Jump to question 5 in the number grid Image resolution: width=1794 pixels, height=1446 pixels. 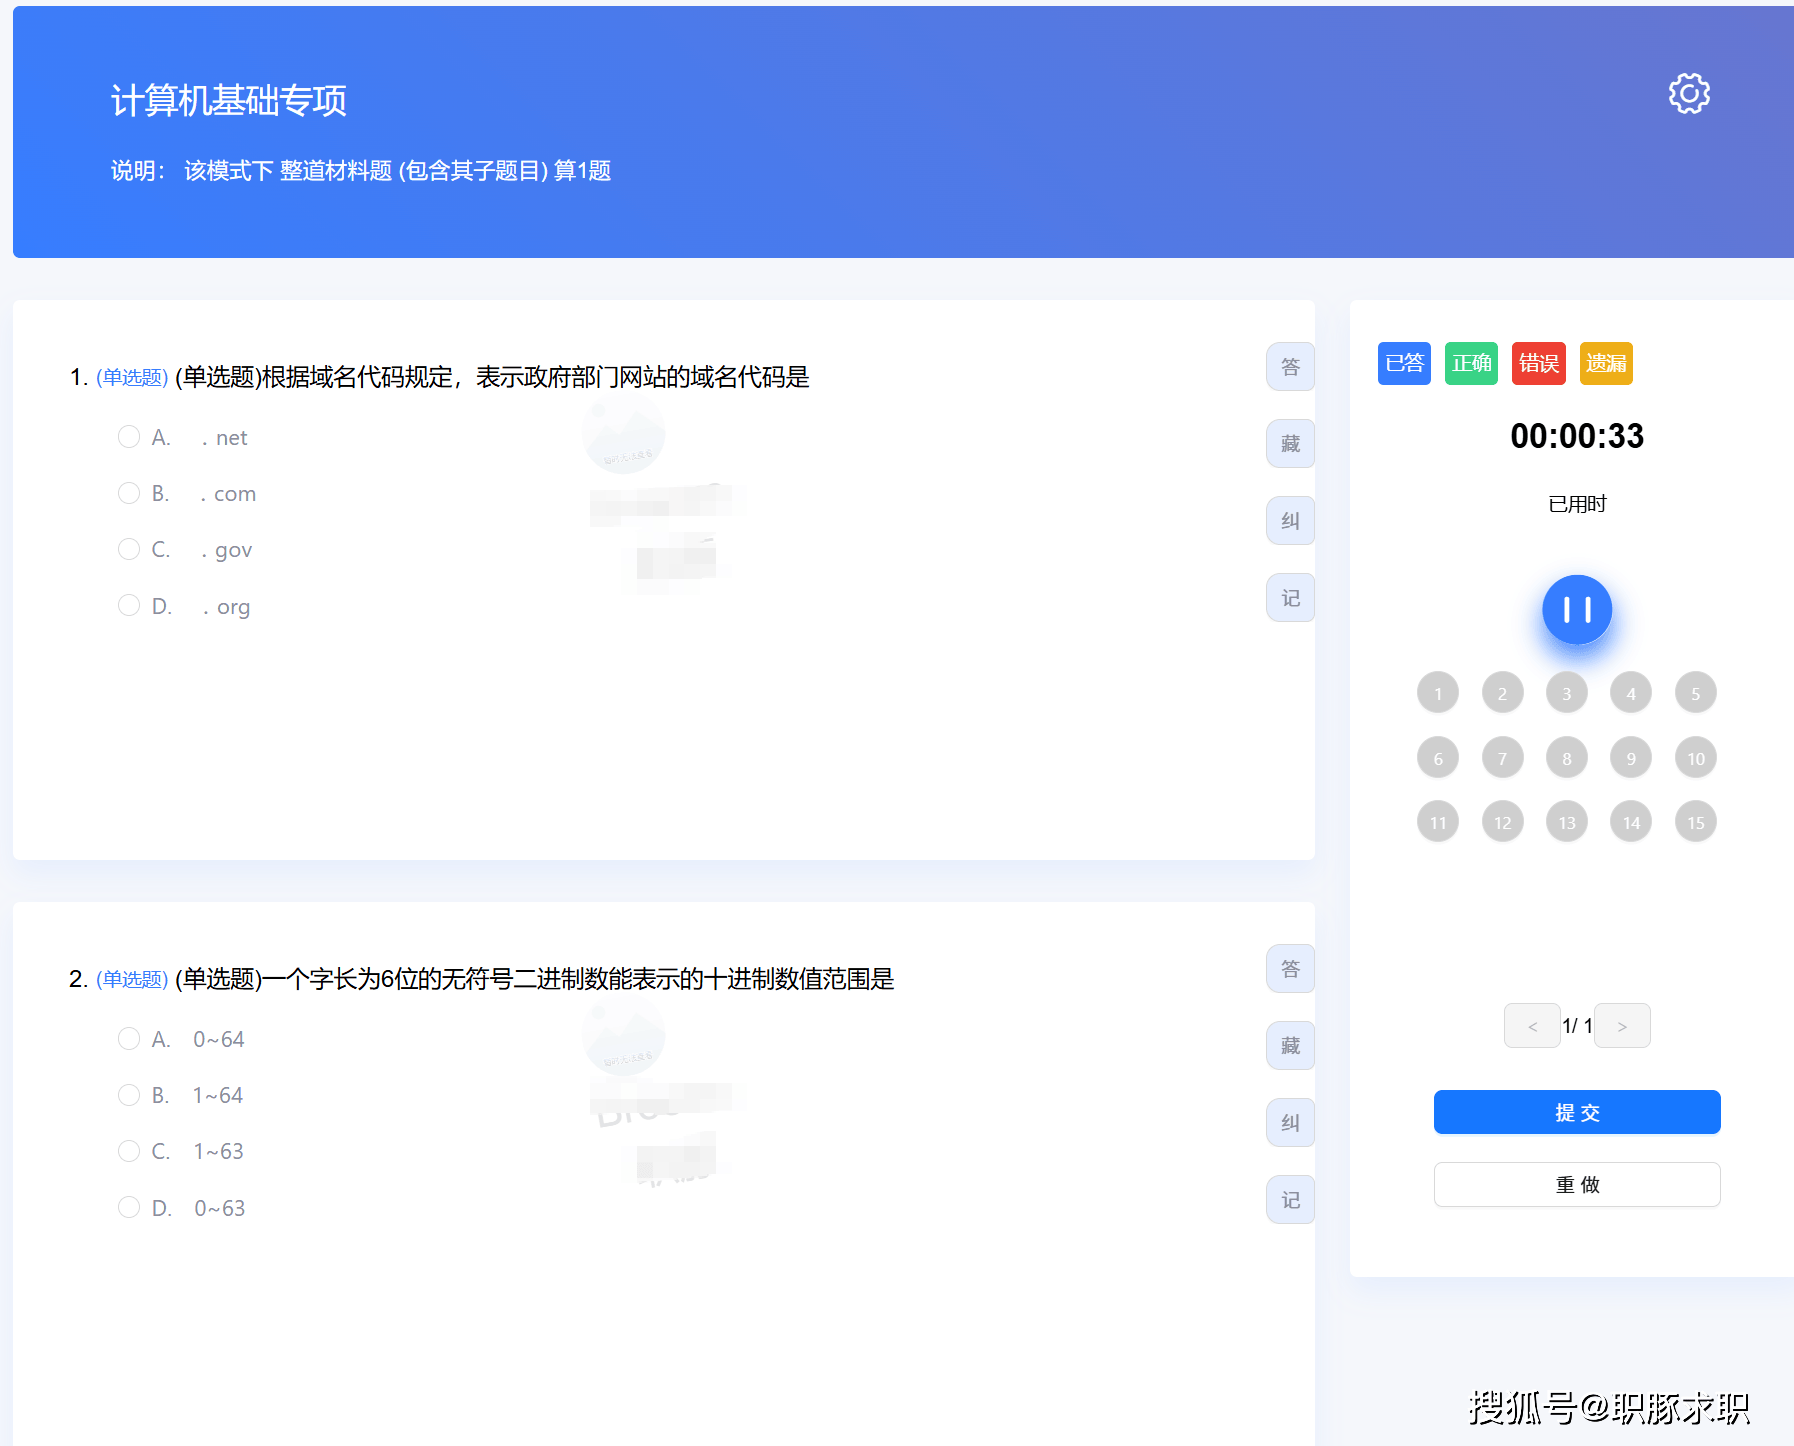1696,693
